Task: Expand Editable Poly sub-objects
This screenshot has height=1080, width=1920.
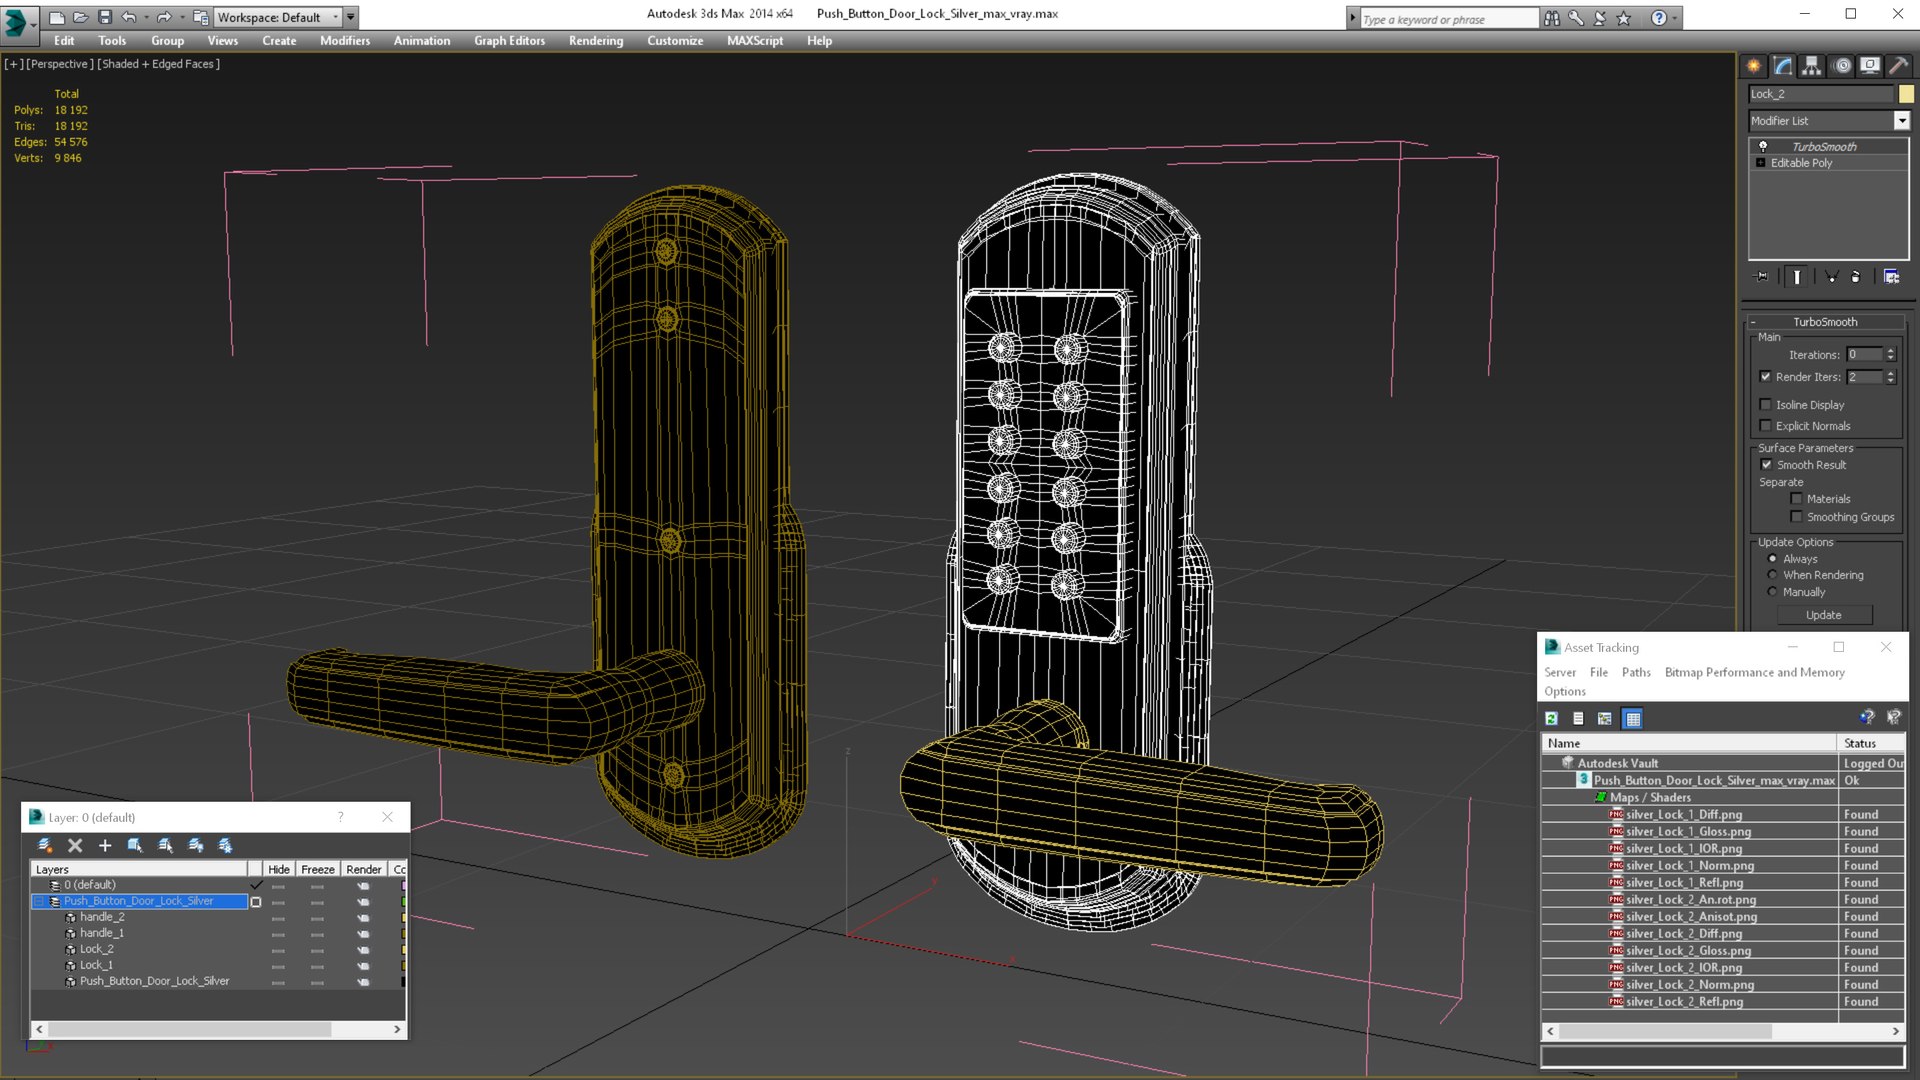Action: (x=1761, y=163)
